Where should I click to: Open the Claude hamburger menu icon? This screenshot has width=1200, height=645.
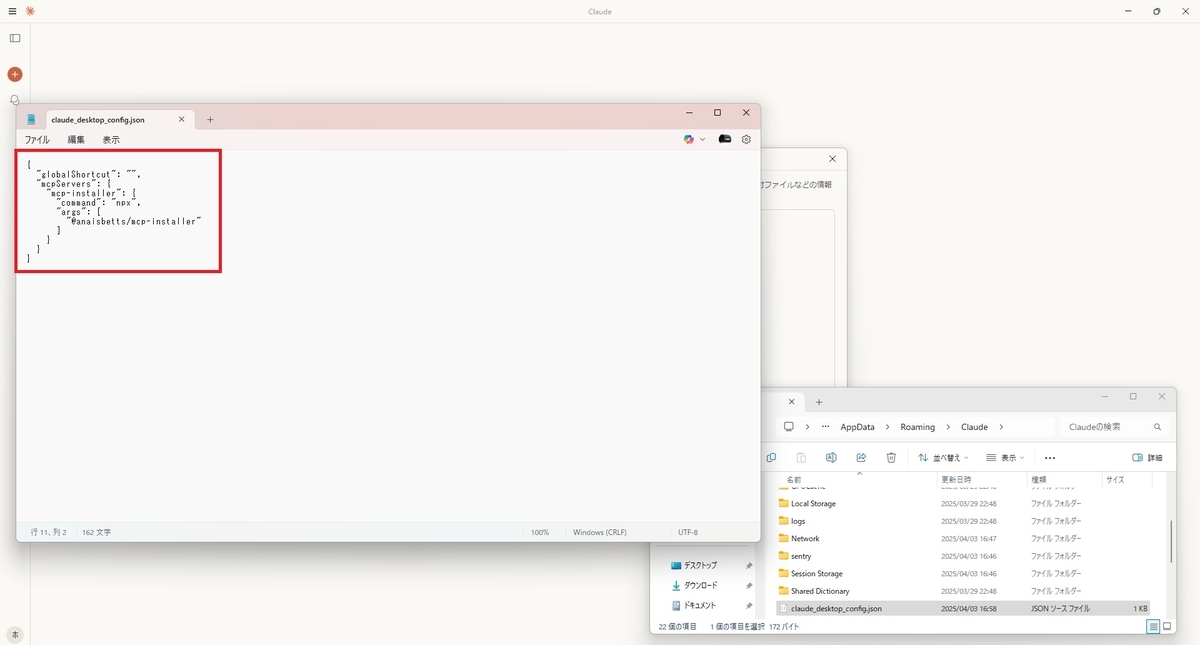tap(11, 11)
